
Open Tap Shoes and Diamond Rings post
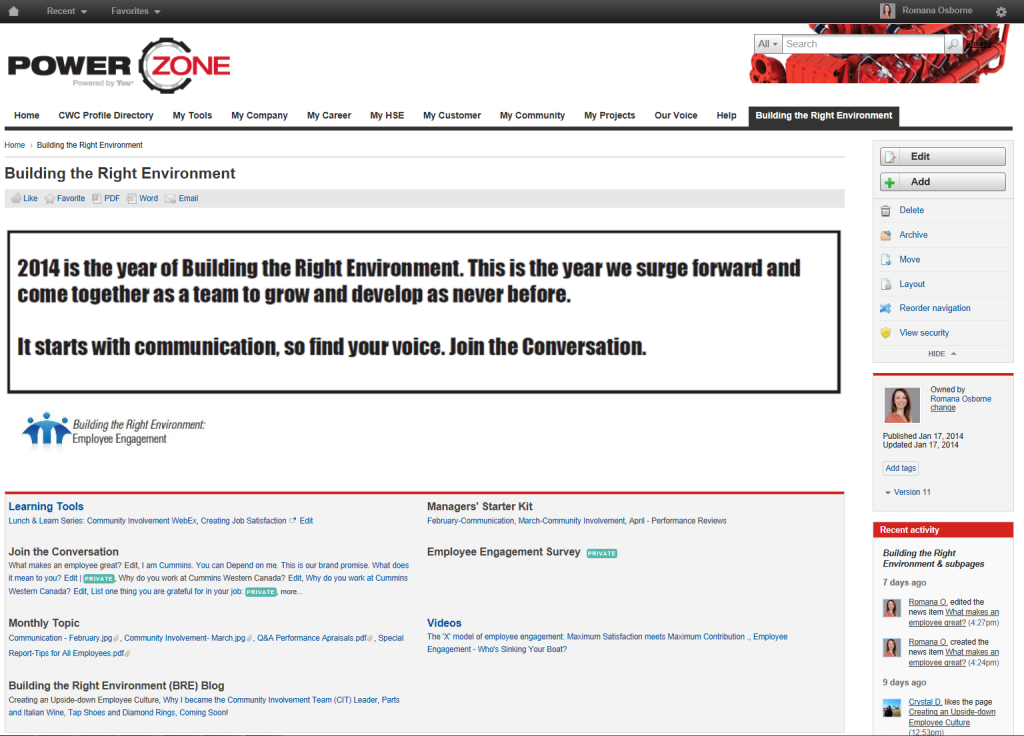(121, 712)
